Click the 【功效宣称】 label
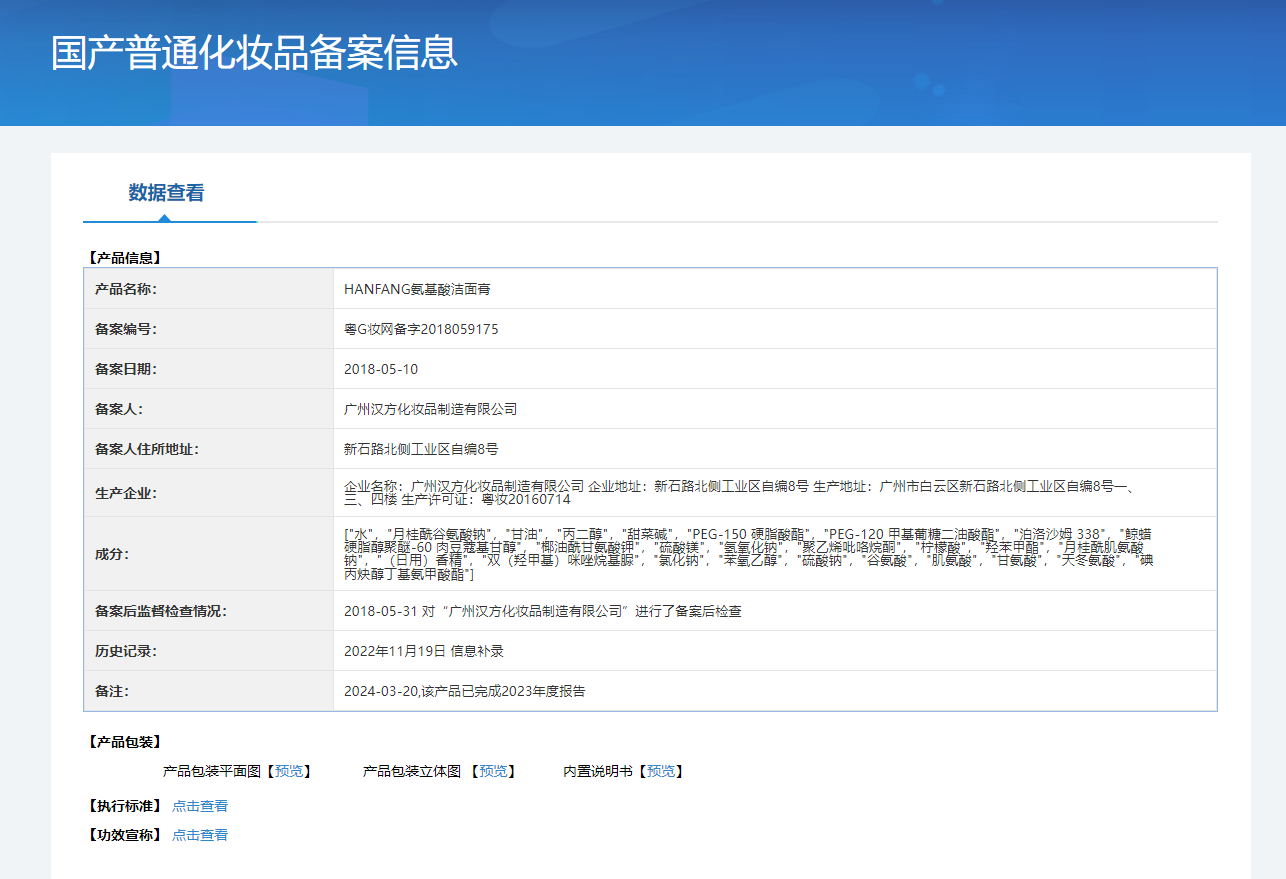 [x=125, y=835]
